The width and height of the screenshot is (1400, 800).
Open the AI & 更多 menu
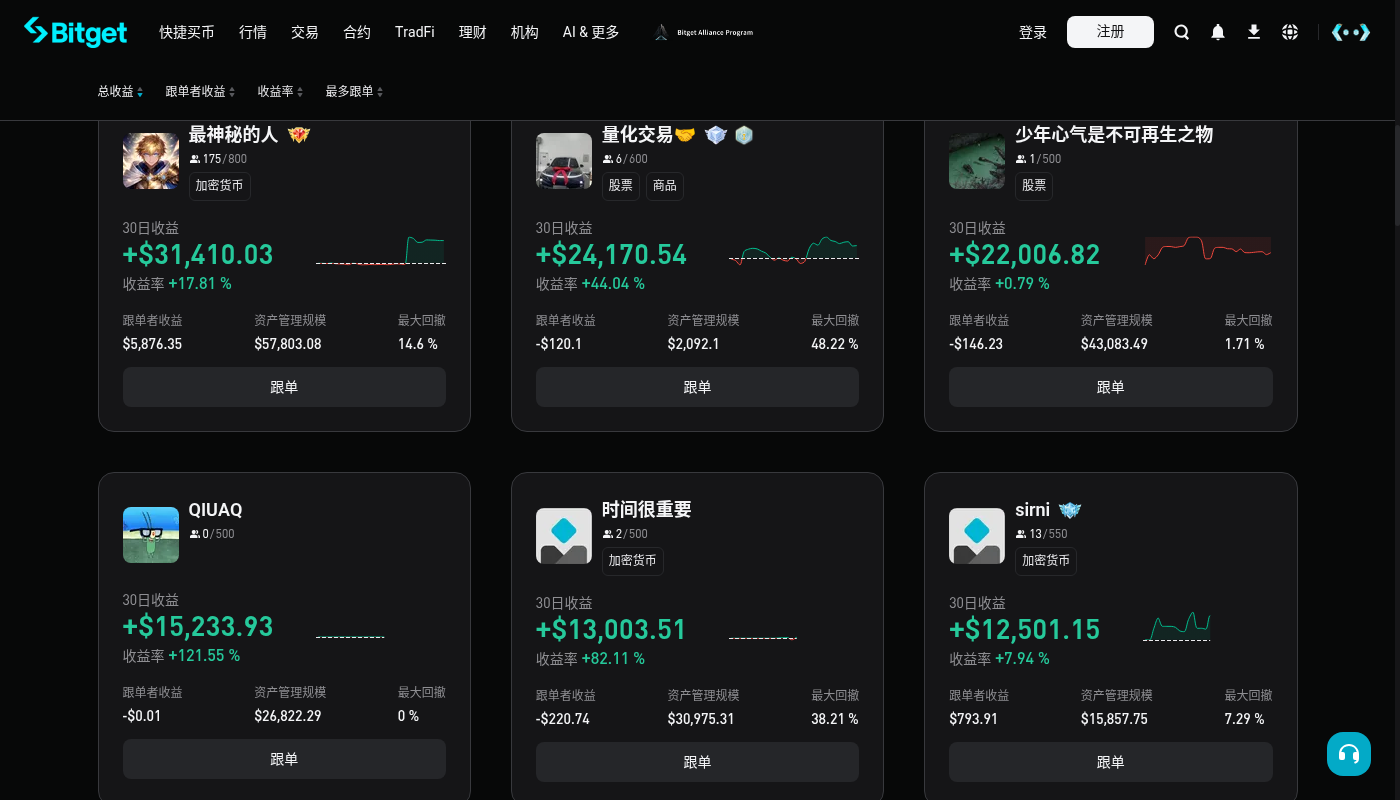pyautogui.click(x=591, y=32)
